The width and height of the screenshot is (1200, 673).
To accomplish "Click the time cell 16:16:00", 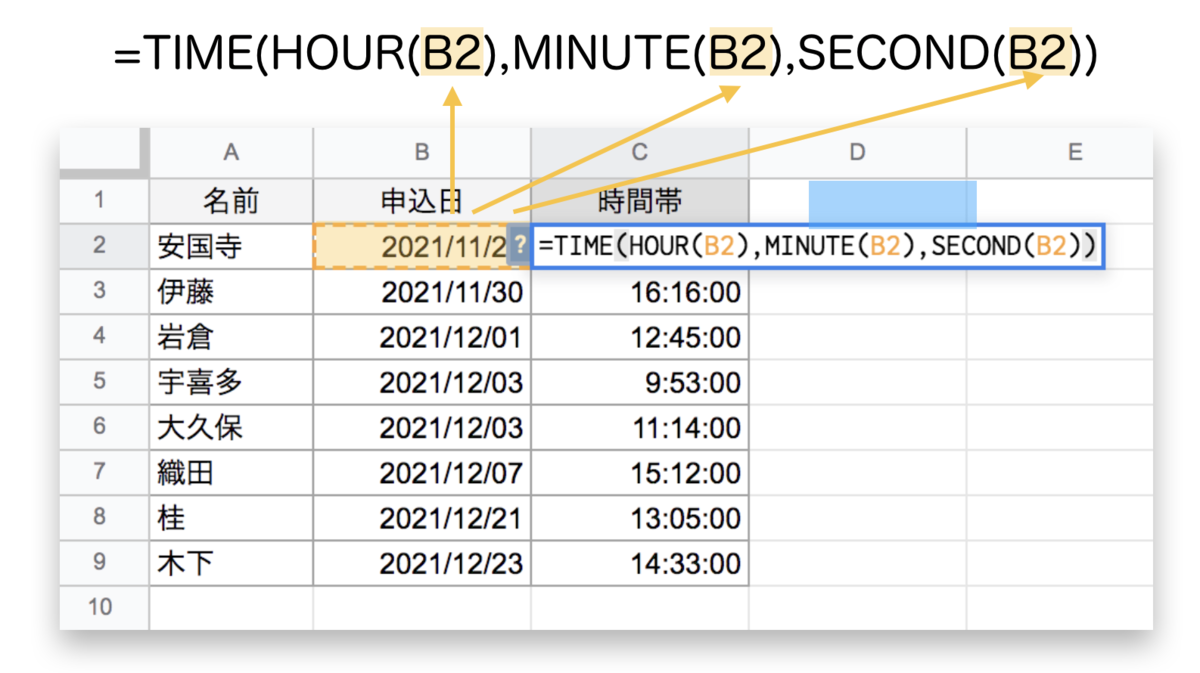I will [640, 292].
